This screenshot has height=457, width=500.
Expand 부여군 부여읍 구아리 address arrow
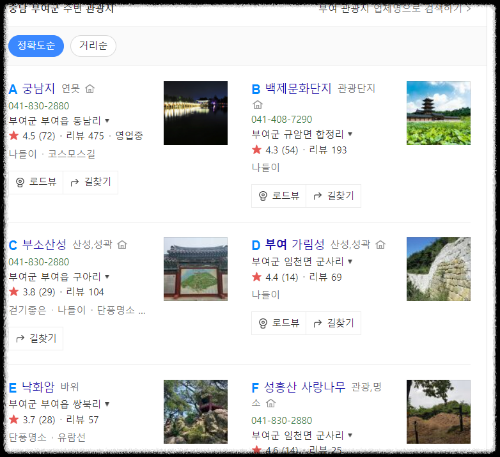tap(107, 276)
